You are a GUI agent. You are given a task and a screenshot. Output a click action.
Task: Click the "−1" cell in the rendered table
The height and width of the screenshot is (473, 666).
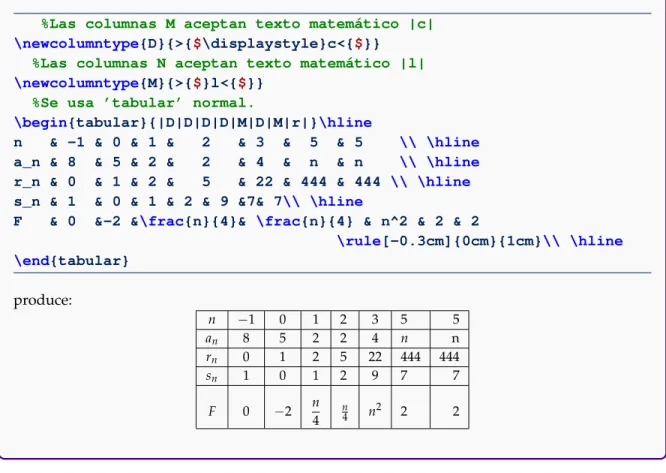pyautogui.click(x=246, y=319)
